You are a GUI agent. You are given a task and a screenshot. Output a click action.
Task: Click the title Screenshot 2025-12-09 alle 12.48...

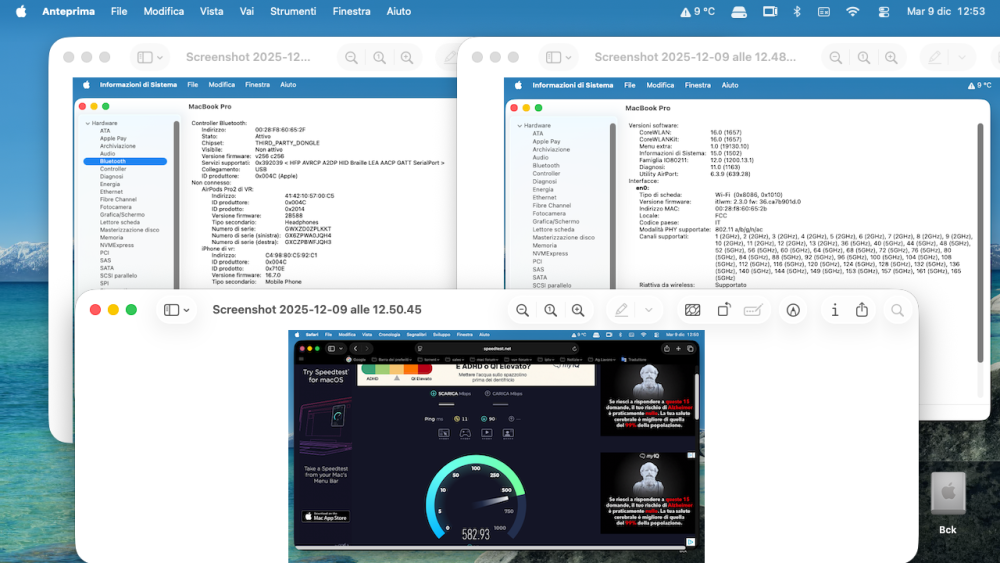point(695,57)
